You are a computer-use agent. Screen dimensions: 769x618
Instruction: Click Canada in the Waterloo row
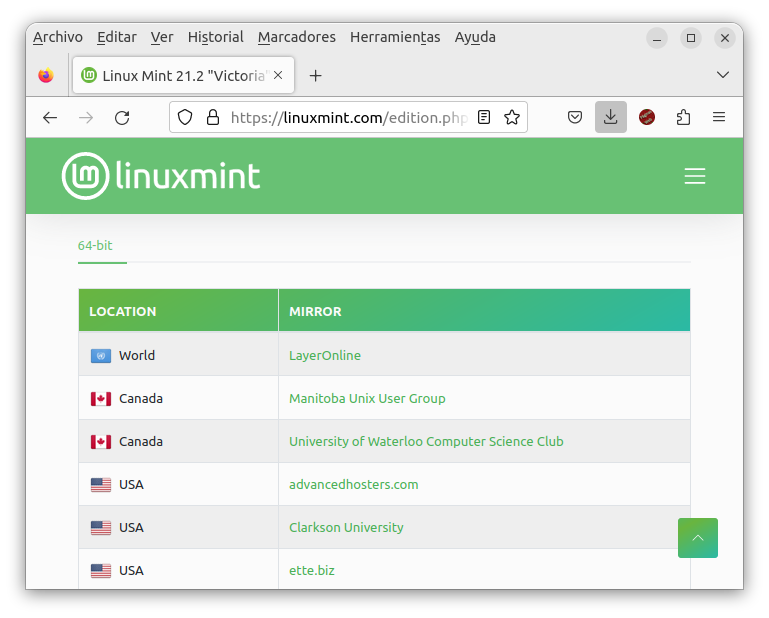[x=141, y=441]
